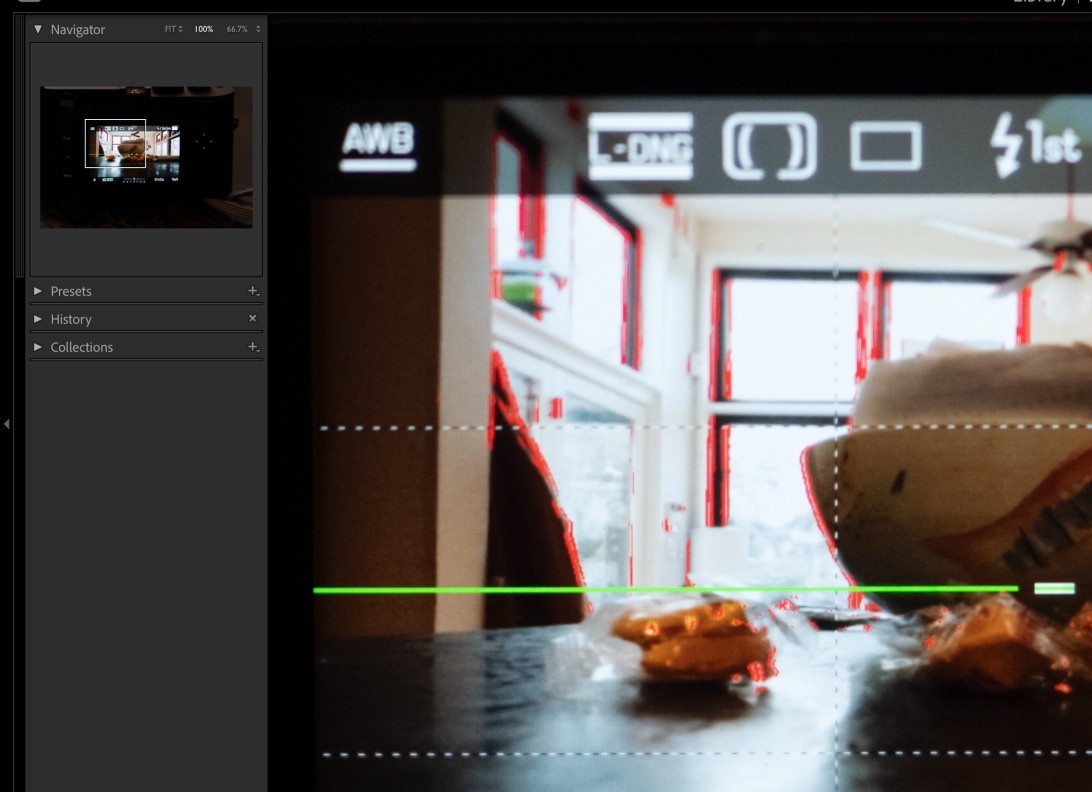The width and height of the screenshot is (1092, 792).
Task: Expand the Presets panel disclosure triangle
Action: click(x=38, y=291)
